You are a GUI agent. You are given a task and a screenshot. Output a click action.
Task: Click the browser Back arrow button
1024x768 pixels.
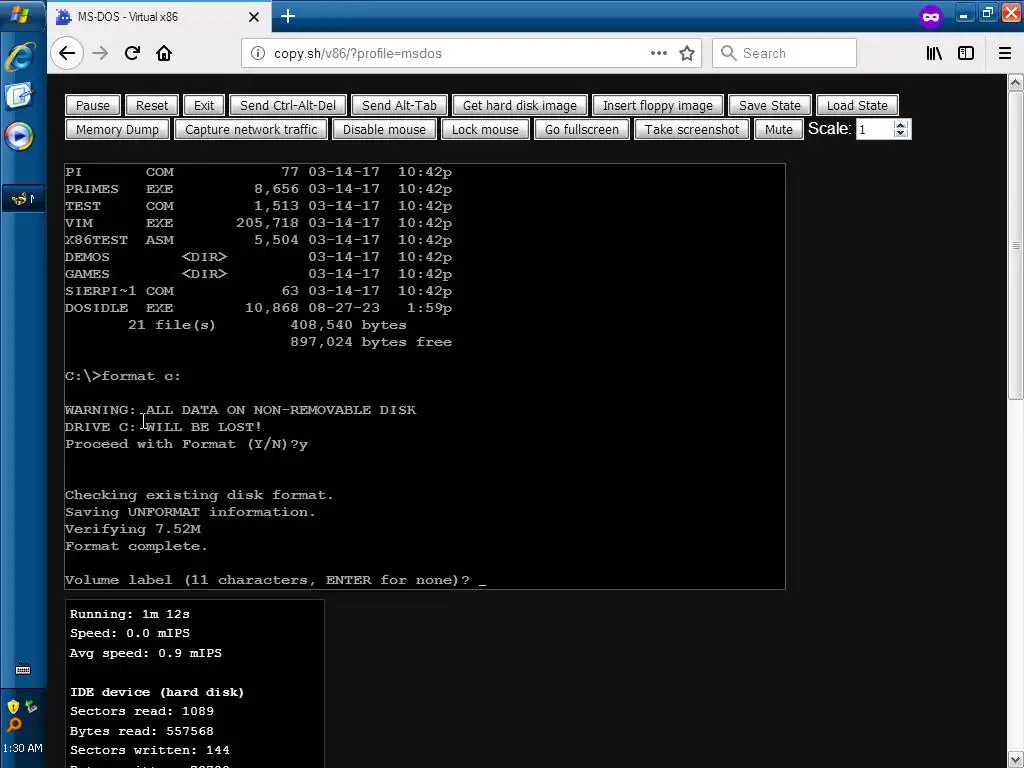pos(67,53)
